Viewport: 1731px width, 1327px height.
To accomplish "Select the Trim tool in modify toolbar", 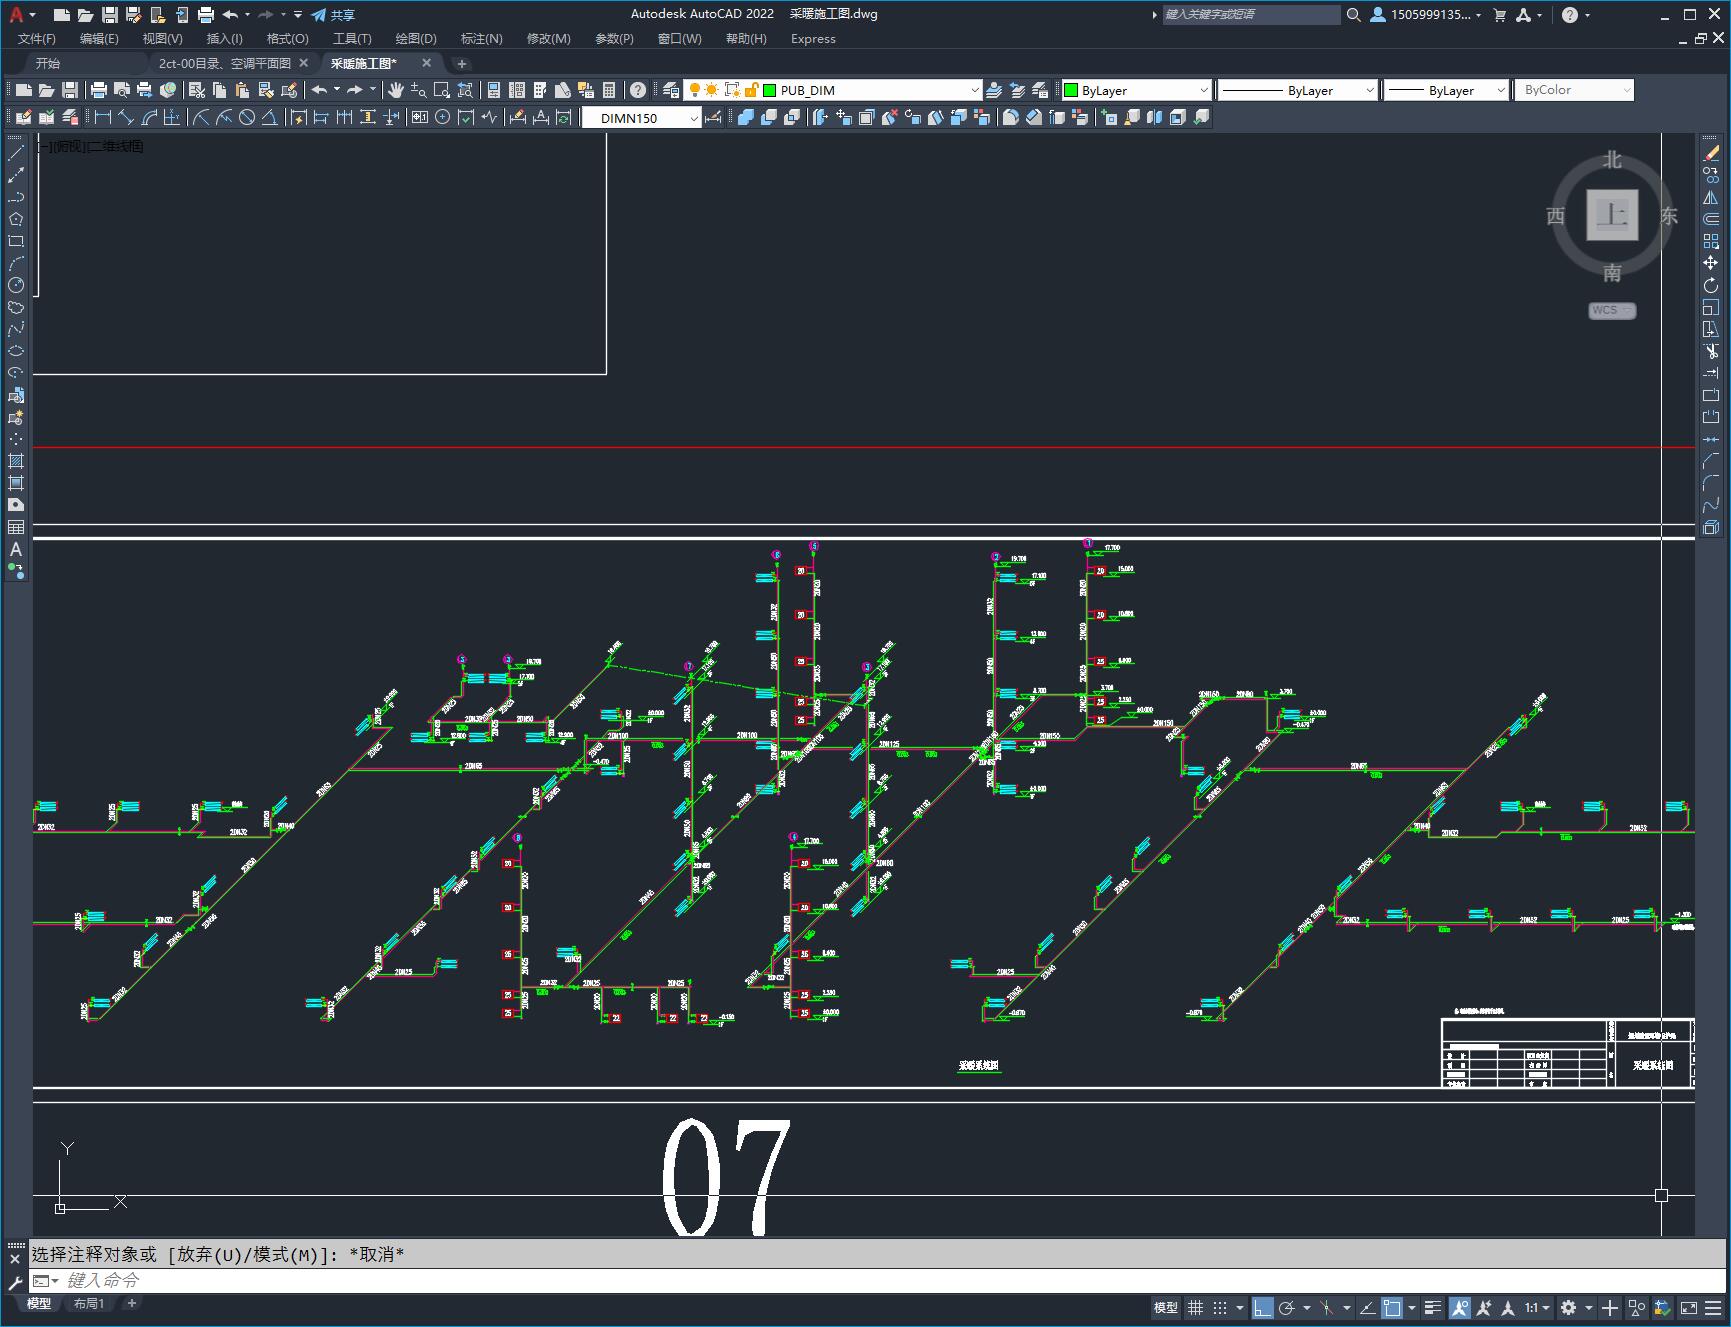I will click(x=1711, y=351).
